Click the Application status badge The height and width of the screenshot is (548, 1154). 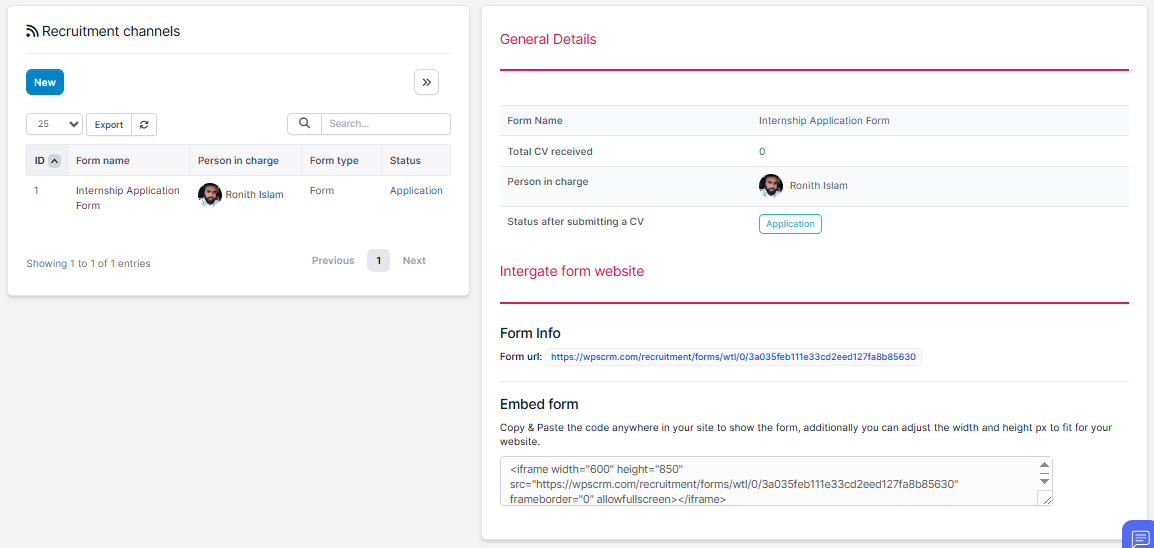[790, 224]
